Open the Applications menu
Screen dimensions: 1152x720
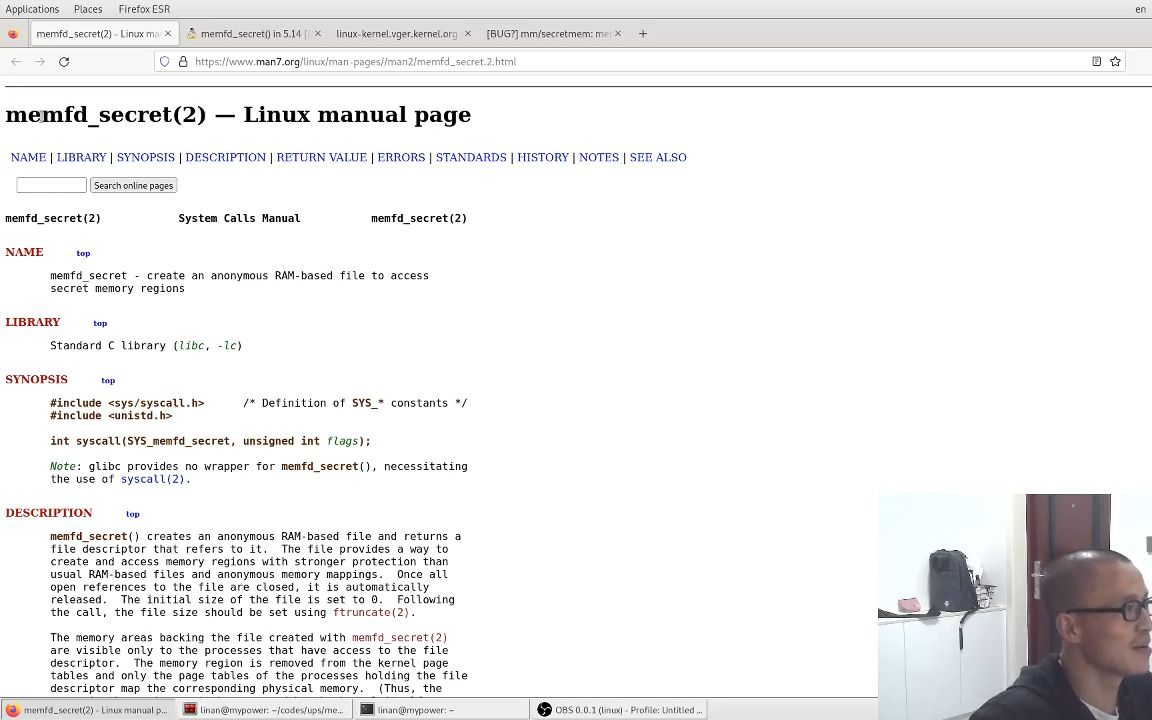tap(33, 9)
